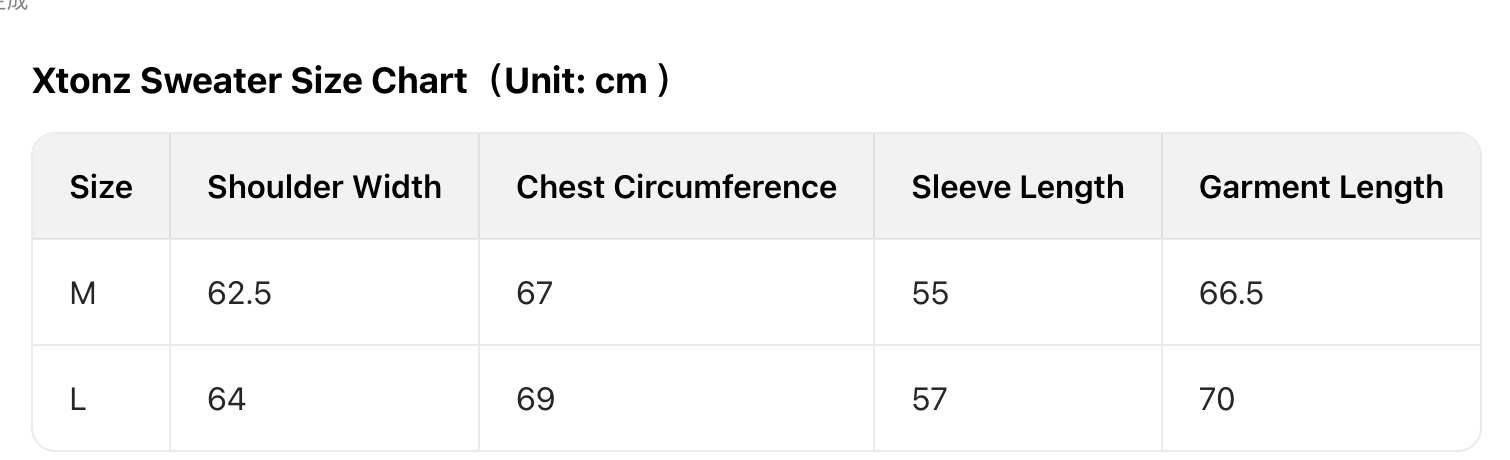Click the L size row label

point(78,399)
